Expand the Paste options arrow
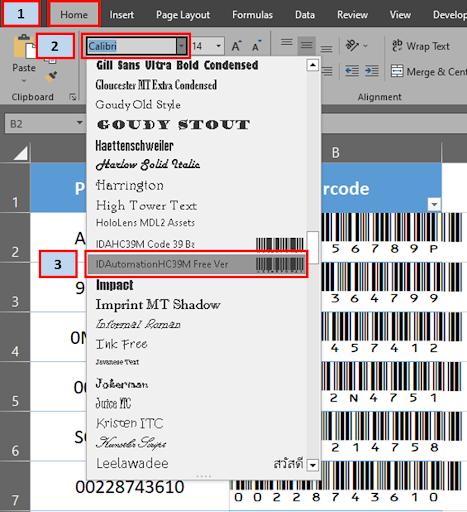The width and height of the screenshot is (467, 512). 24,81
